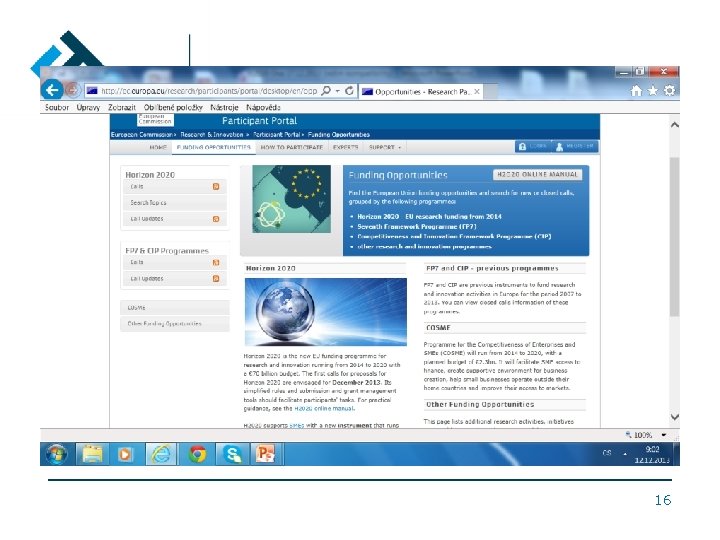Open HOW TO PARTICIPATE tab
The height and width of the screenshot is (540, 720).
coord(292,147)
